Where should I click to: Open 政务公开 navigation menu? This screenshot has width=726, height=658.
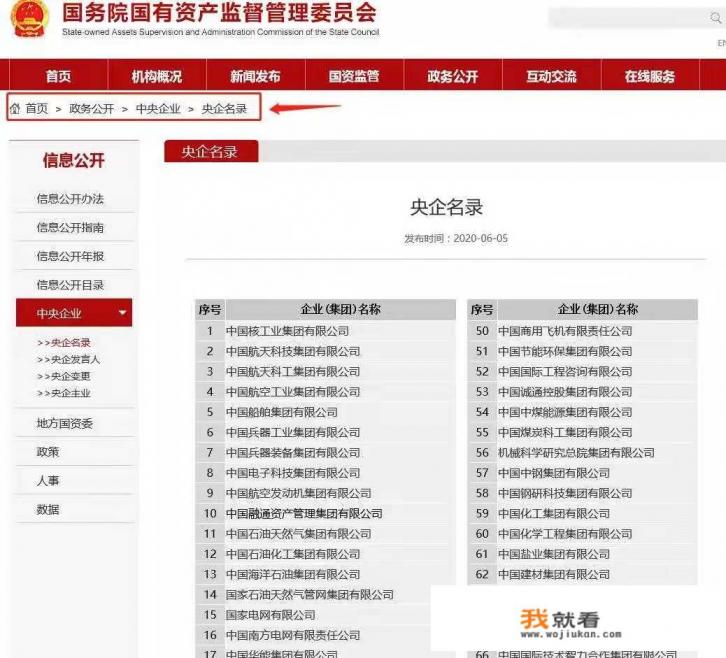pyautogui.click(x=452, y=76)
